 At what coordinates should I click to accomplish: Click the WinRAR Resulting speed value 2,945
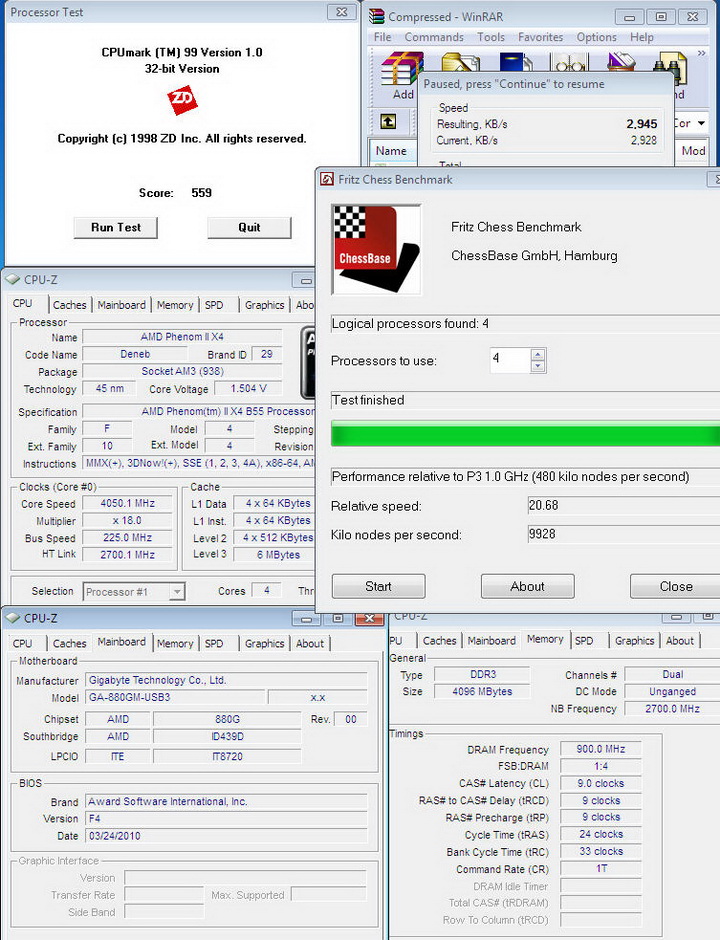click(641, 123)
